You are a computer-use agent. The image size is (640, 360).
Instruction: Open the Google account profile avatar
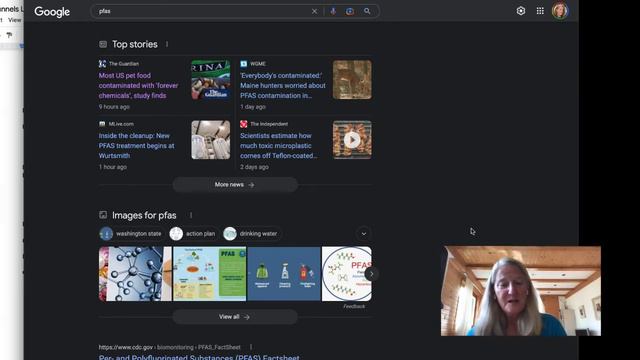pyautogui.click(x=560, y=11)
